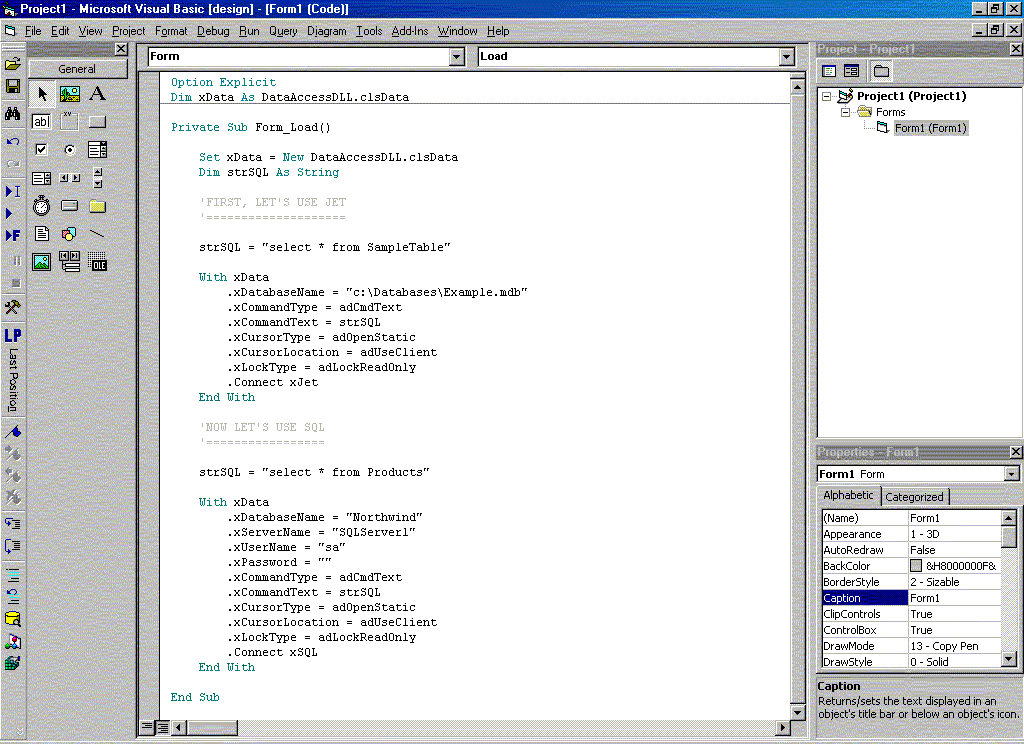Viewport: 1024px width, 744px height.
Task: Select the DirListBox folder tool
Action: (x=97, y=206)
